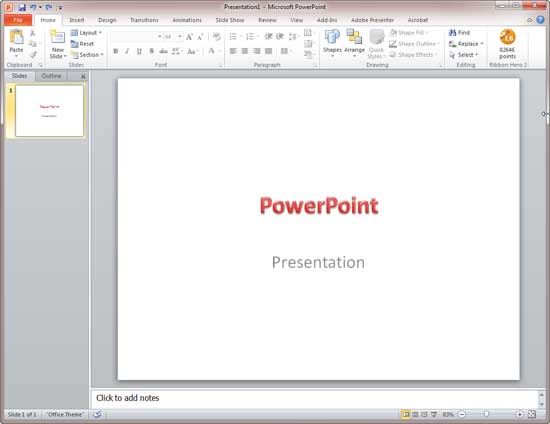Click the spell check icon in status bar
This screenshot has width=550, height=424.
point(97,415)
